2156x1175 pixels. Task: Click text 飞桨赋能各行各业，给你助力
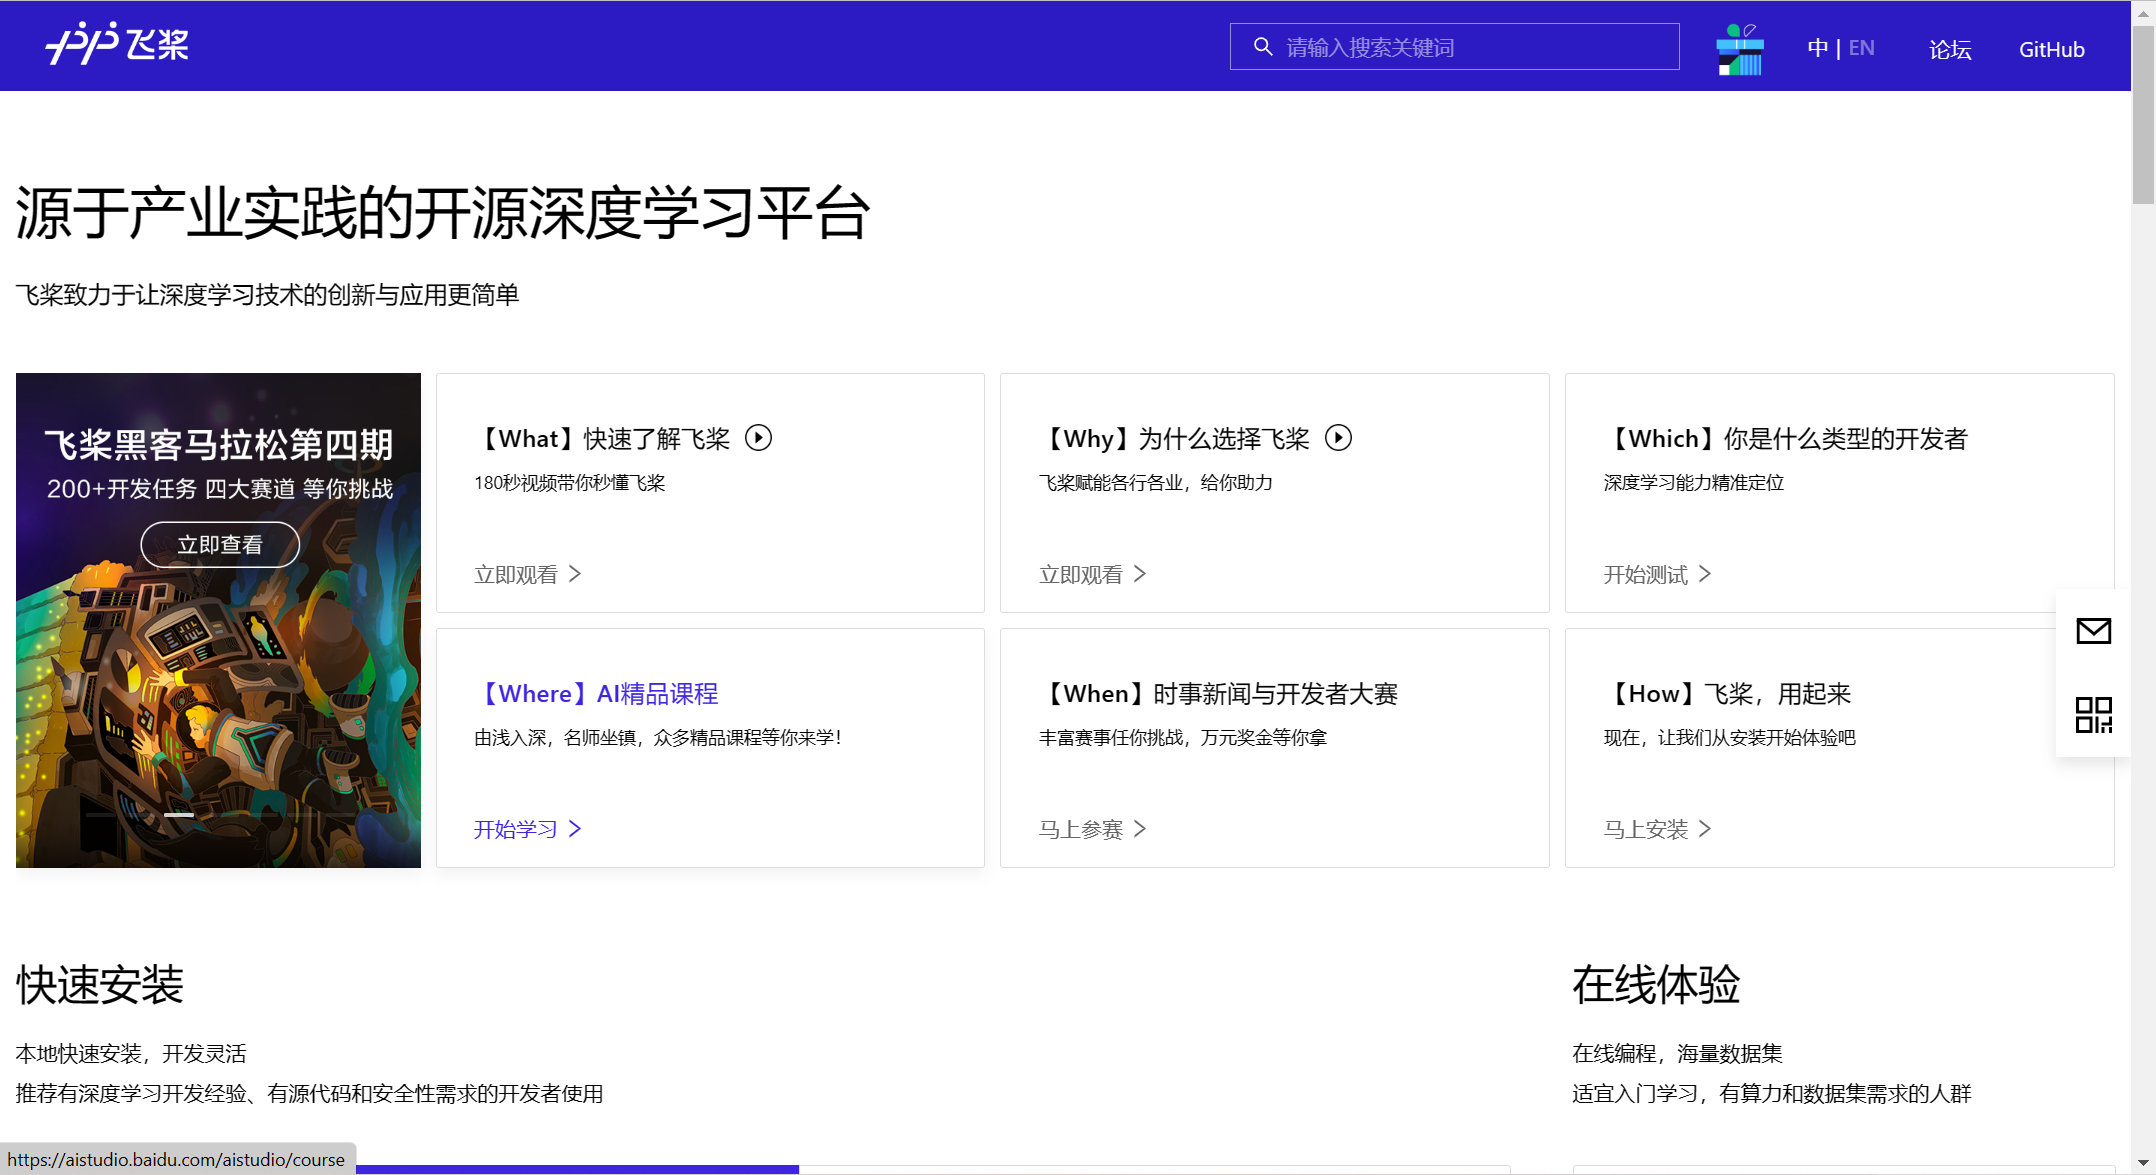click(x=1155, y=483)
